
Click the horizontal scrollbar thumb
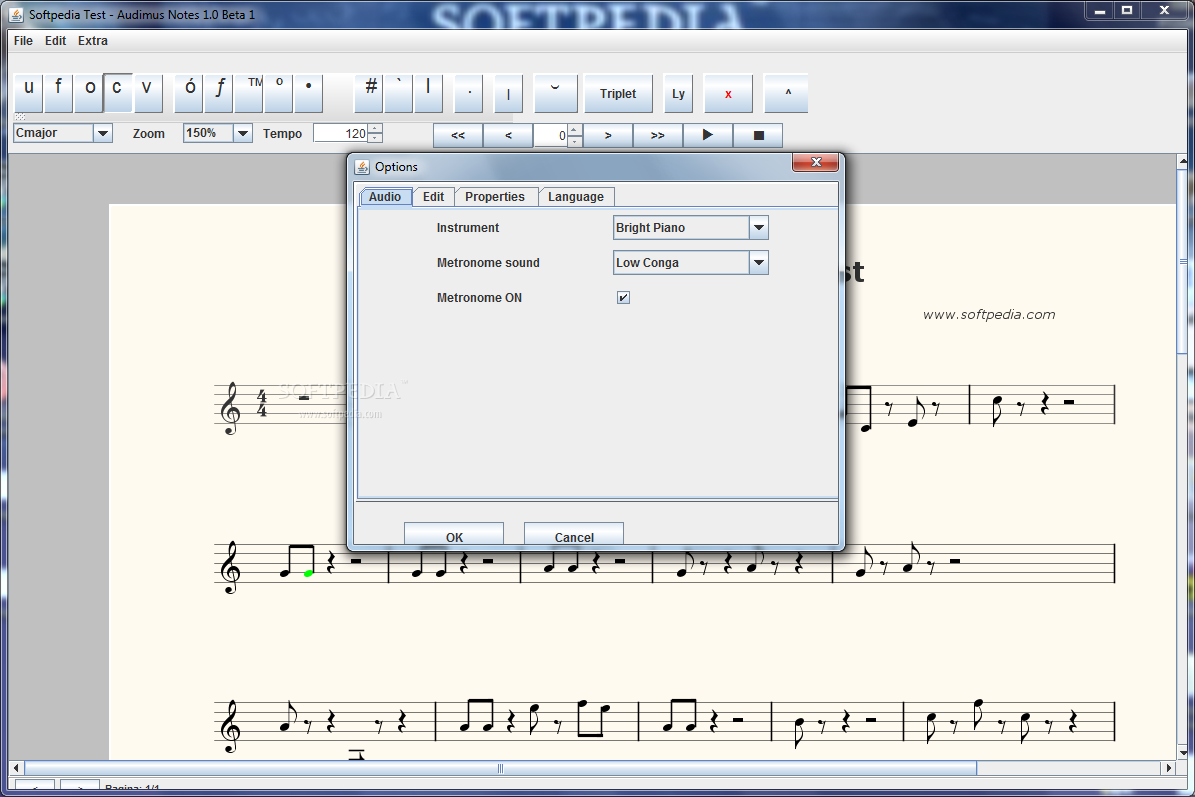pyautogui.click(x=500, y=768)
